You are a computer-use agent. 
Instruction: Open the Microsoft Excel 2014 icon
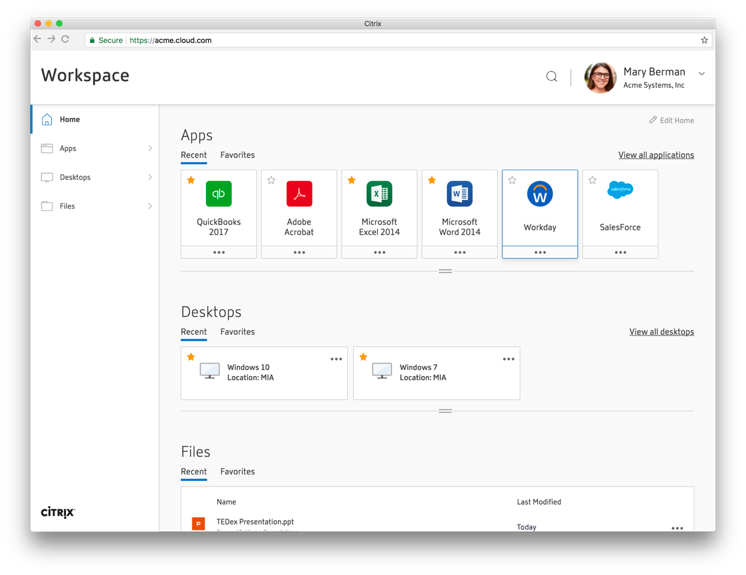(x=379, y=194)
